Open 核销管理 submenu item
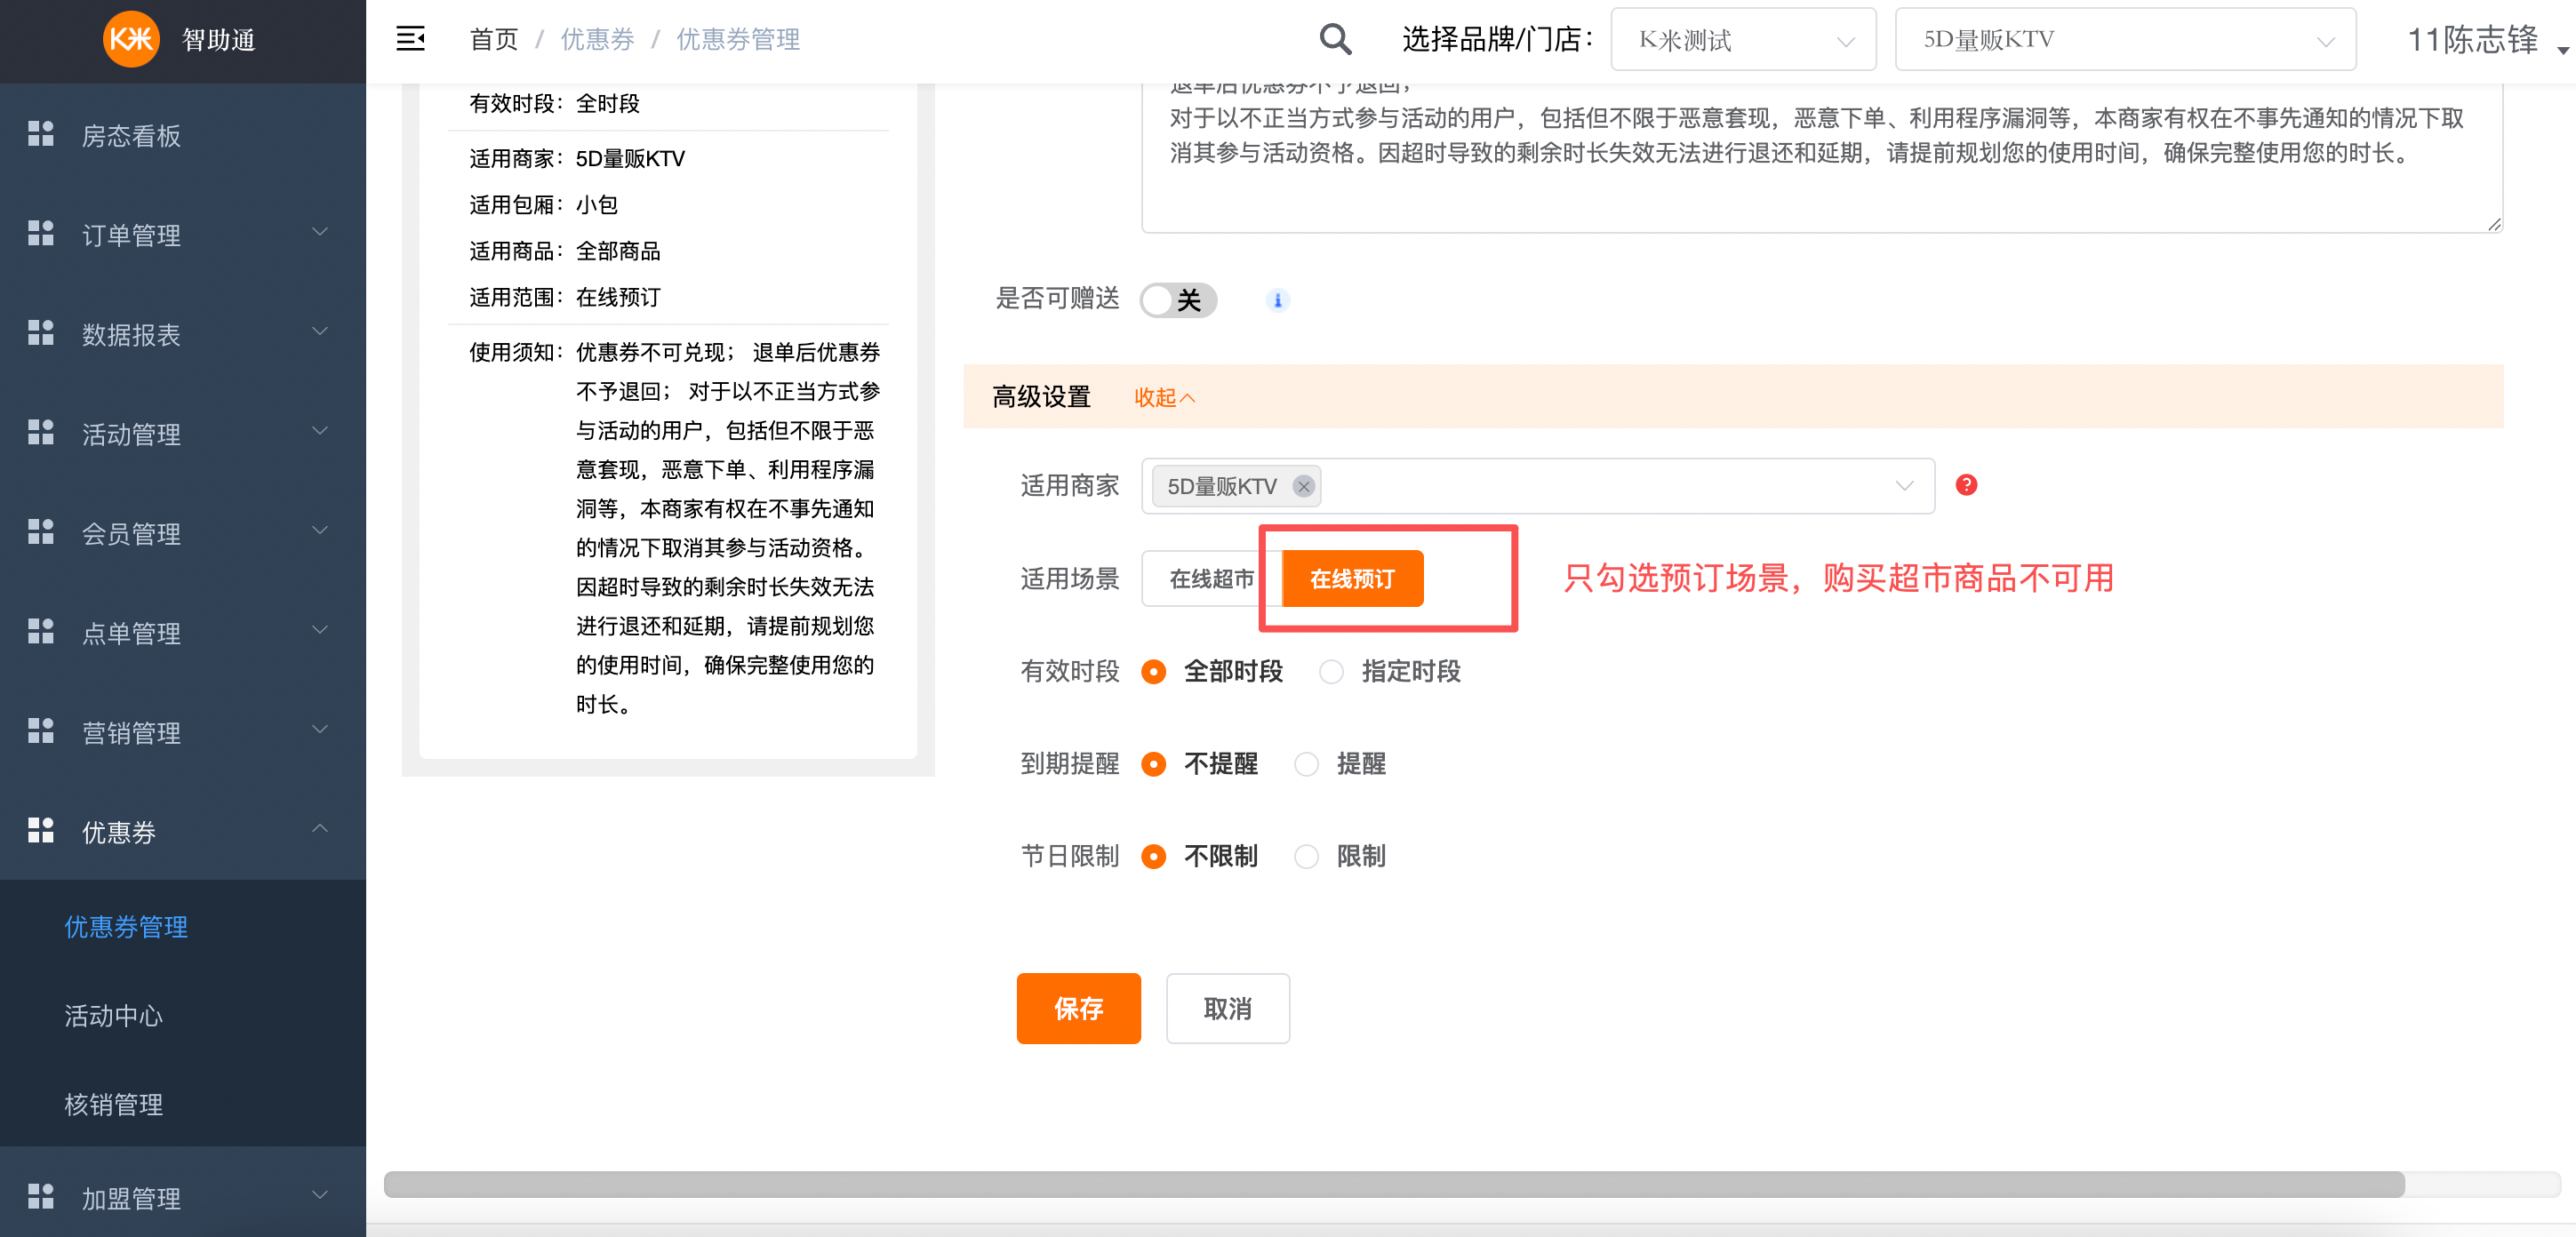 tap(183, 1104)
